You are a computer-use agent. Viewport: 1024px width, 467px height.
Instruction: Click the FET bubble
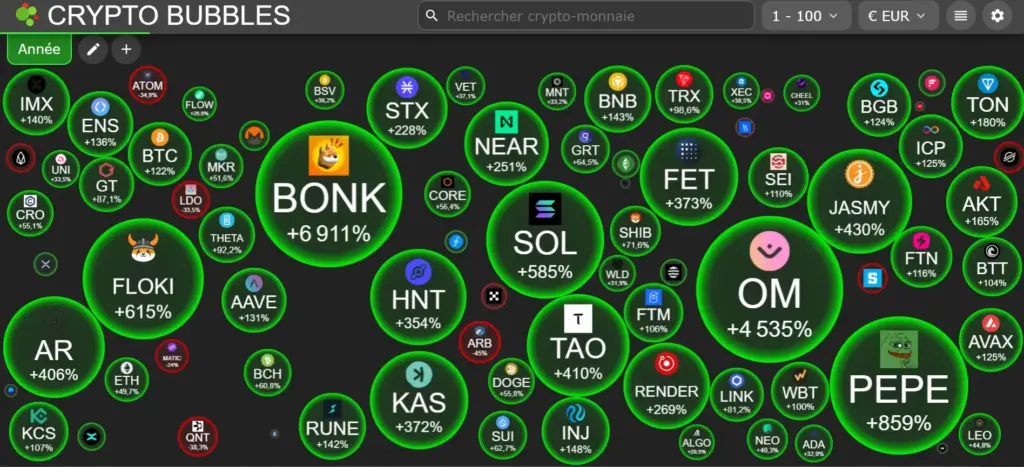tap(688, 177)
